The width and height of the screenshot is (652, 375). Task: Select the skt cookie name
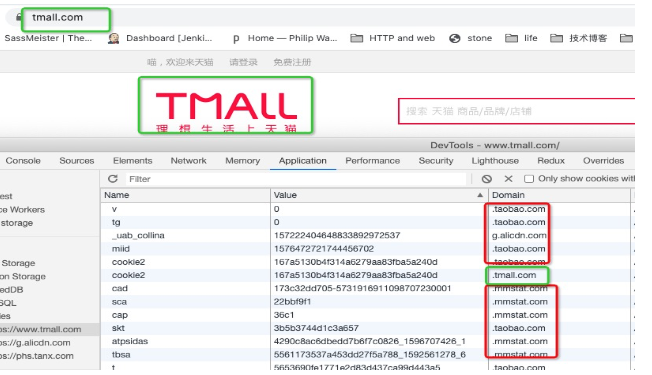[x=118, y=328]
